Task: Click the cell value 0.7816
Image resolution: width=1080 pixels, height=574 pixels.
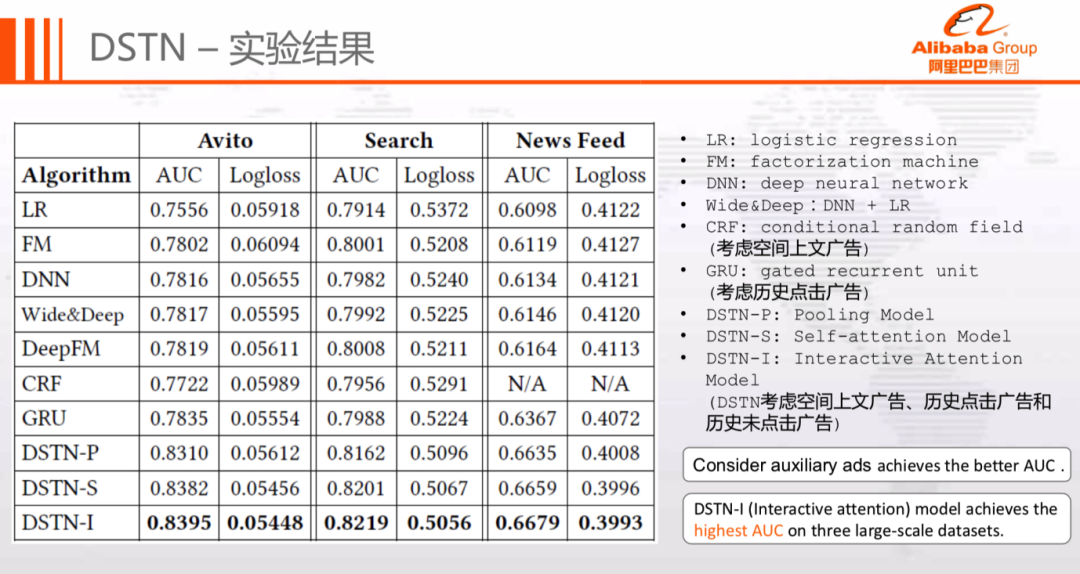Action: click(179, 279)
